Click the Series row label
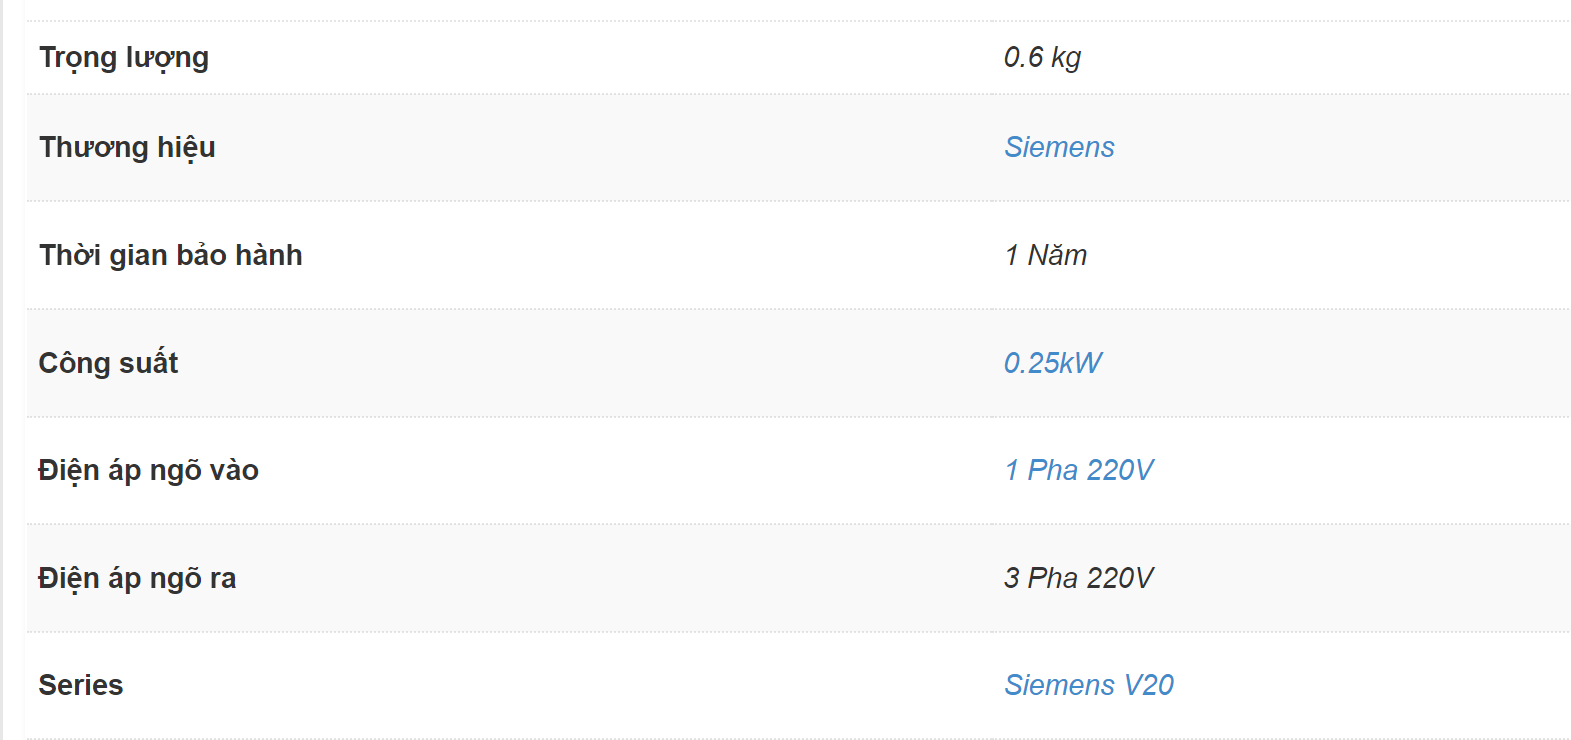 [x=81, y=685]
